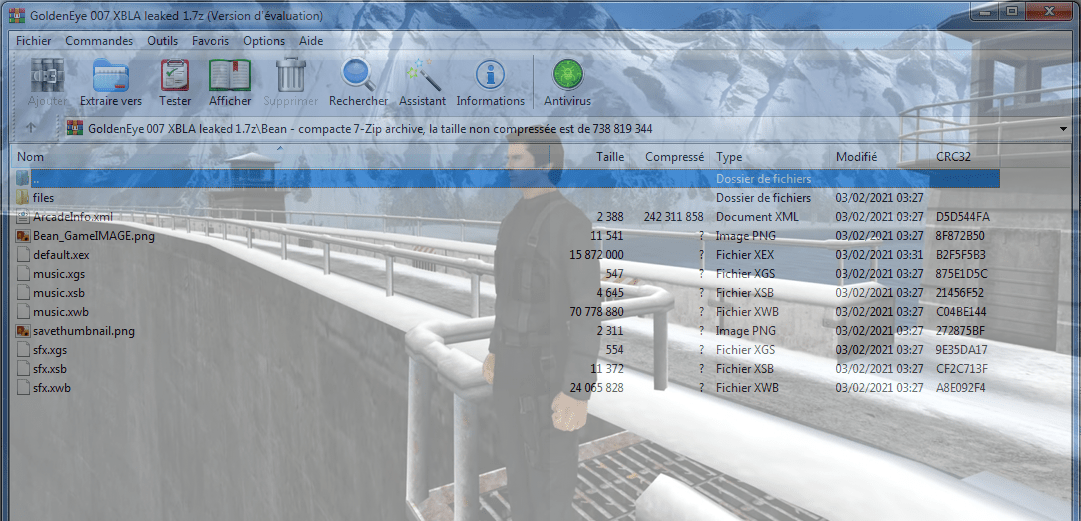Launch the Assistant wand icon
The height and width of the screenshot is (521, 1081).
(423, 74)
